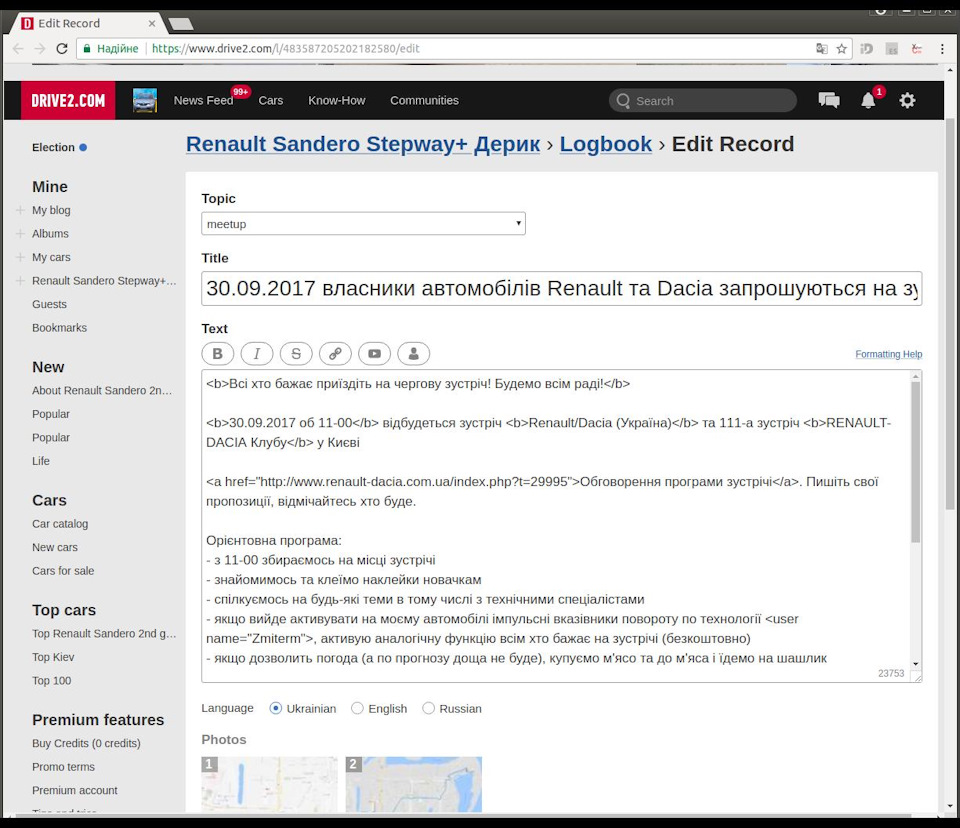Open Top Kiev link
The image size is (960, 828).
[53, 657]
